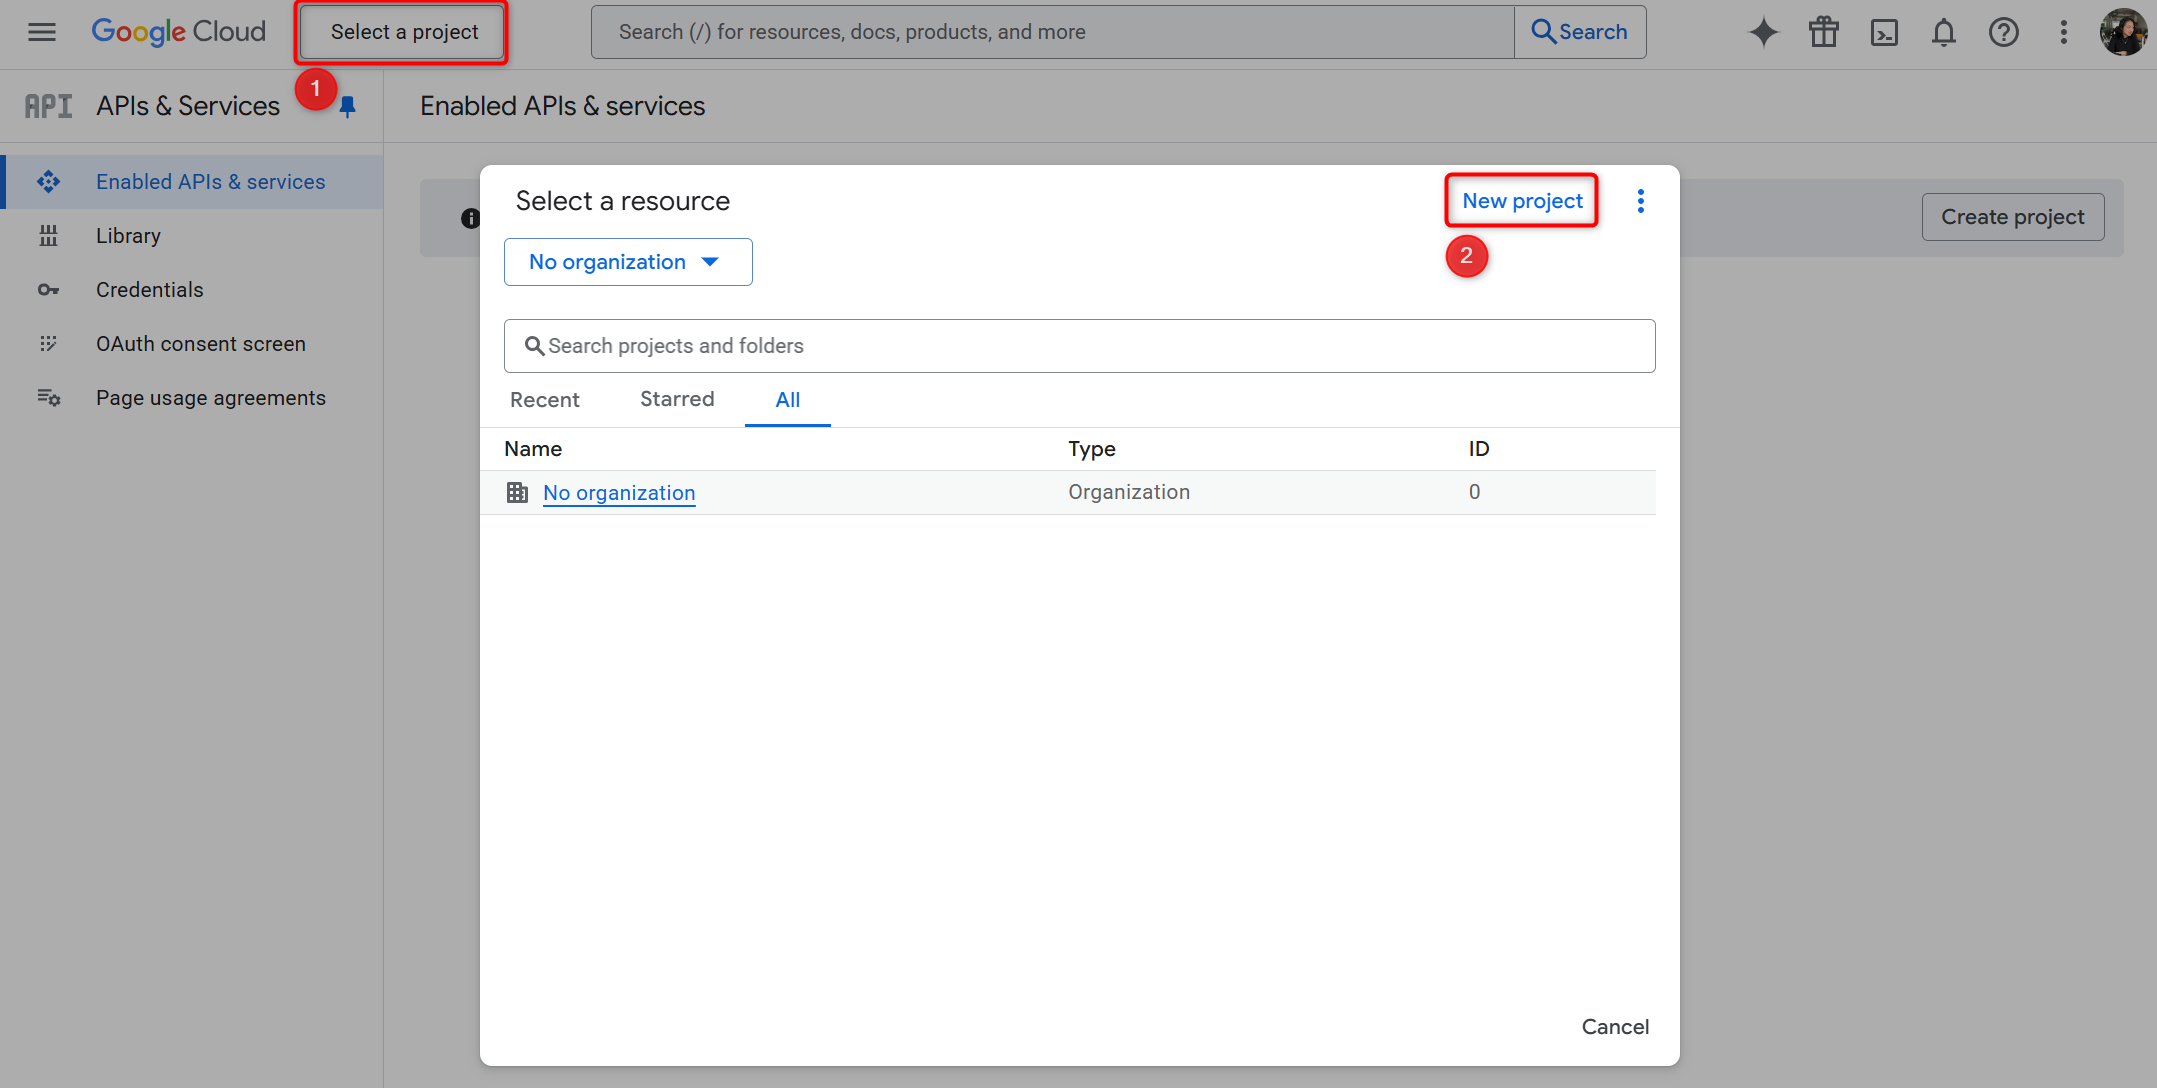Click the info icon in the banner
The image size is (2157, 1088).
pyautogui.click(x=469, y=217)
